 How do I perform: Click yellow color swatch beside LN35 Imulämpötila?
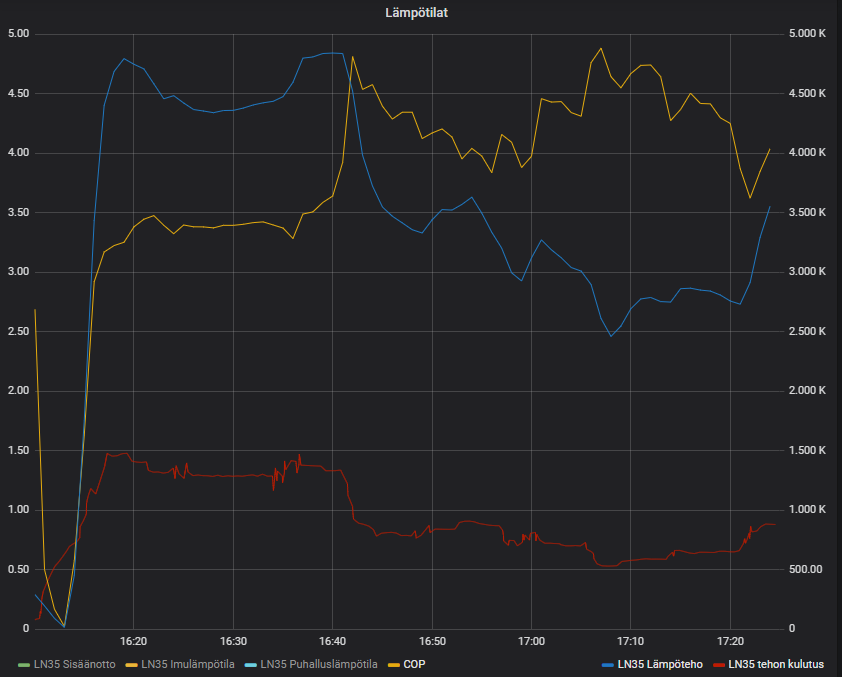coord(132,664)
